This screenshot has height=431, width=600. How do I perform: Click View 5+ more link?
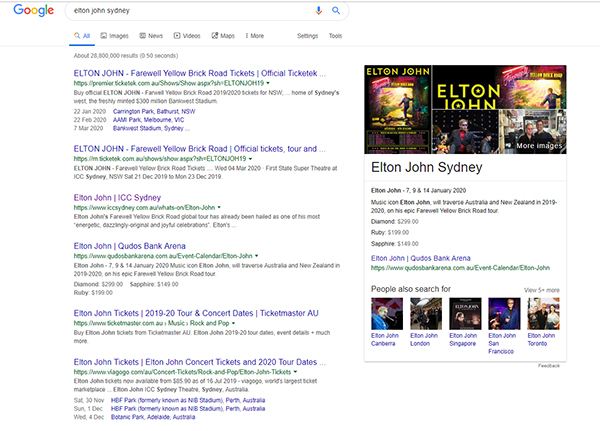point(541,290)
